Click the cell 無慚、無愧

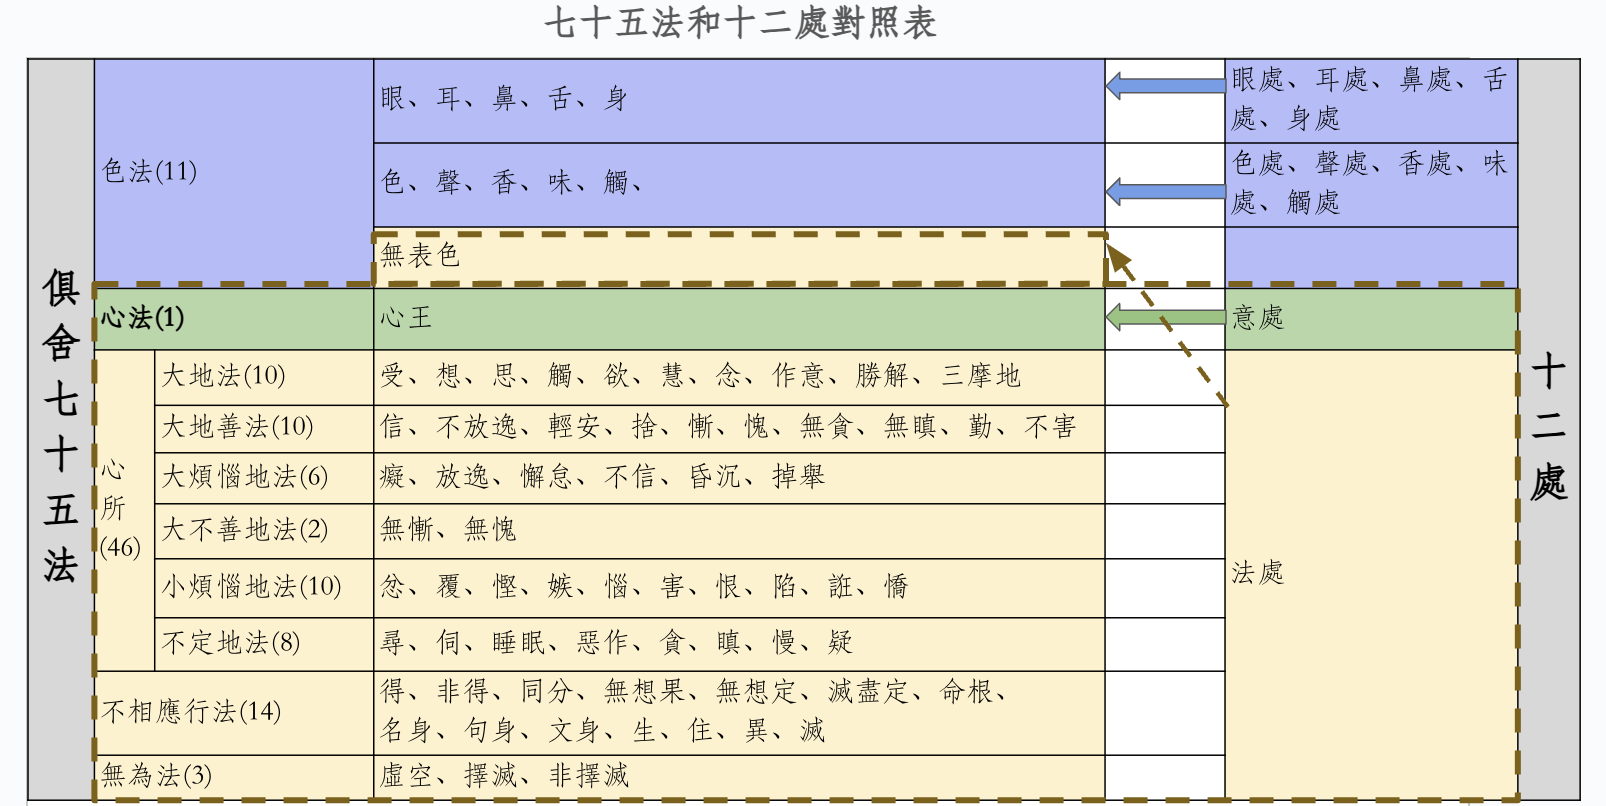click(x=739, y=531)
